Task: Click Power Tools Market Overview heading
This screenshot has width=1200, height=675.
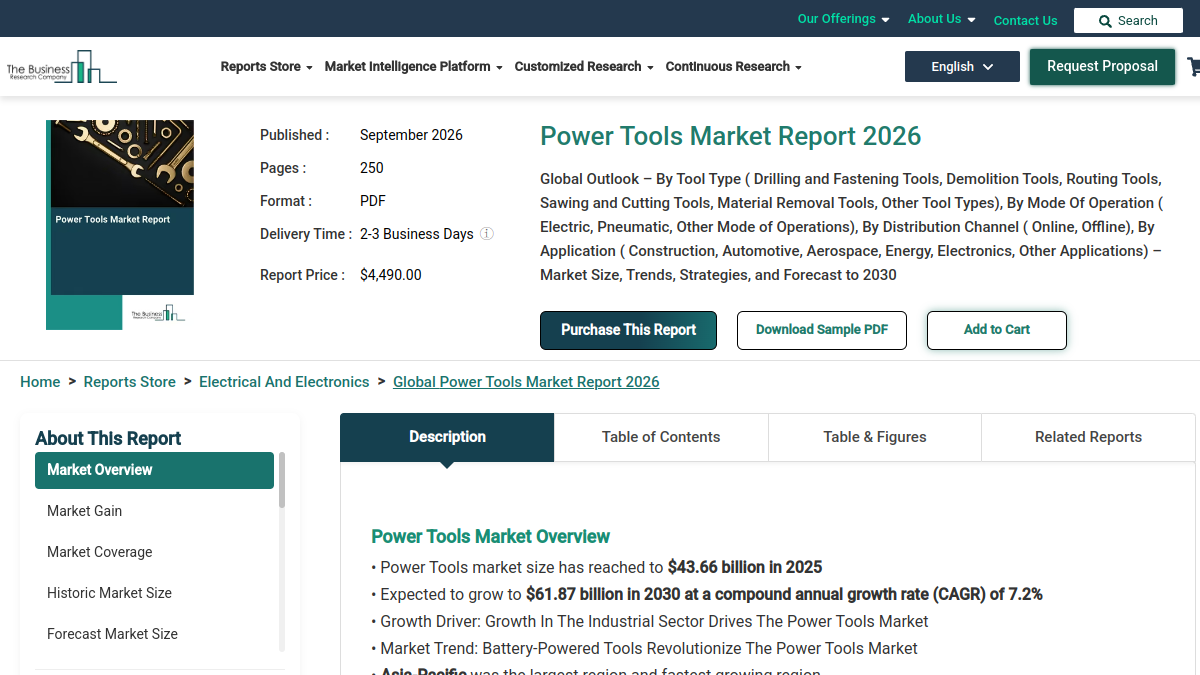Action: tap(490, 537)
